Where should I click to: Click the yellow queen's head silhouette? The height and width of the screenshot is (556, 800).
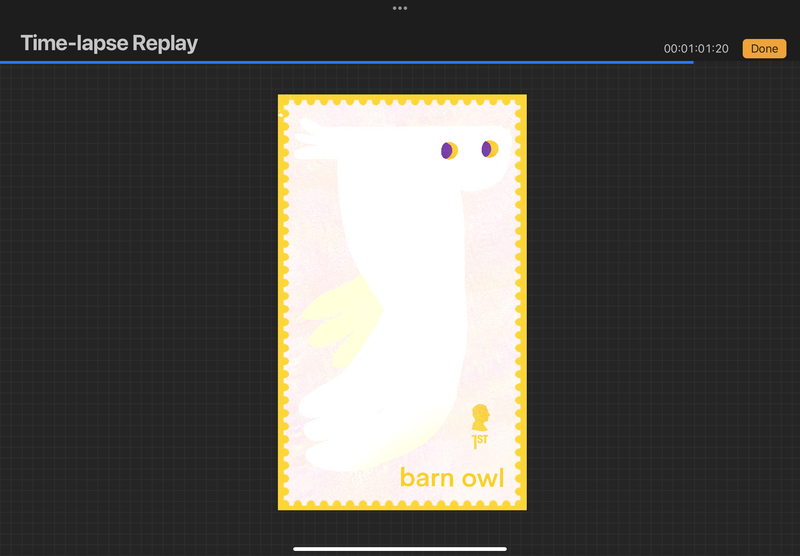[x=481, y=416]
